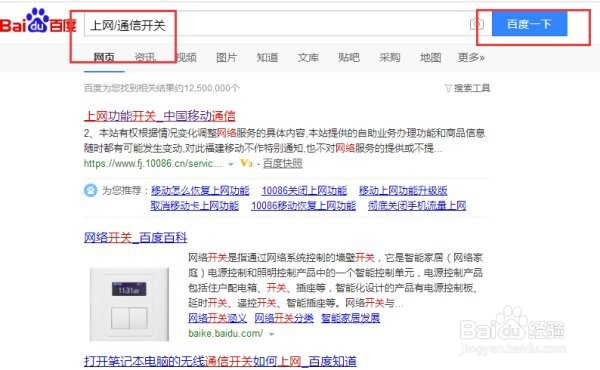Screen dimensions: 600x370
Task: Select the 网页 tab
Action: coord(104,57)
